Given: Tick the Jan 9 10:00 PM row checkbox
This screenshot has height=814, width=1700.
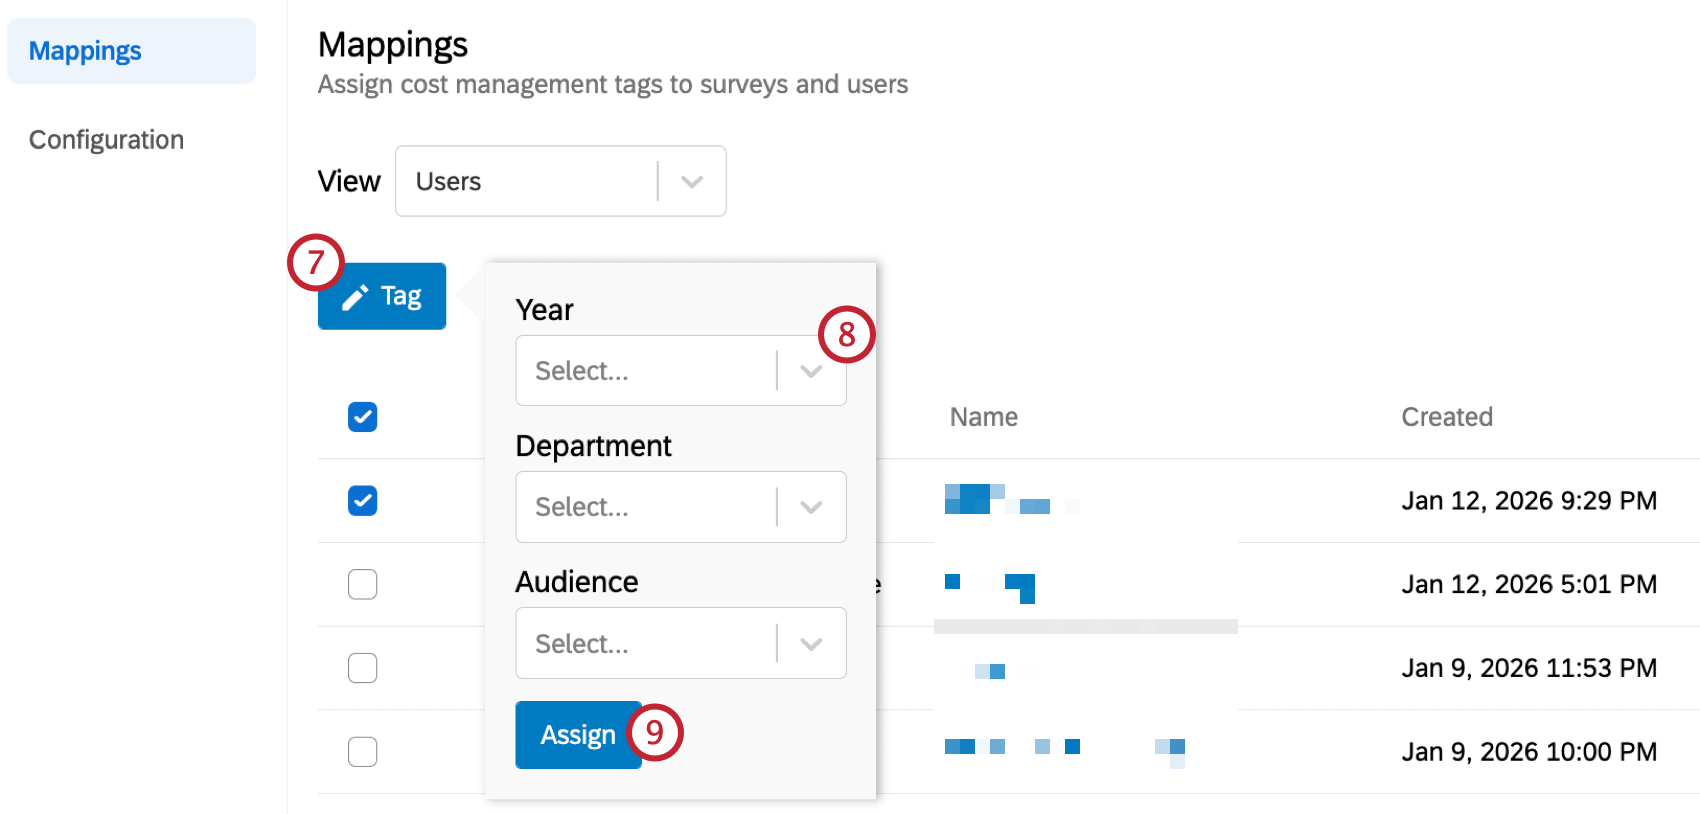Looking at the screenshot, I should coord(363,751).
